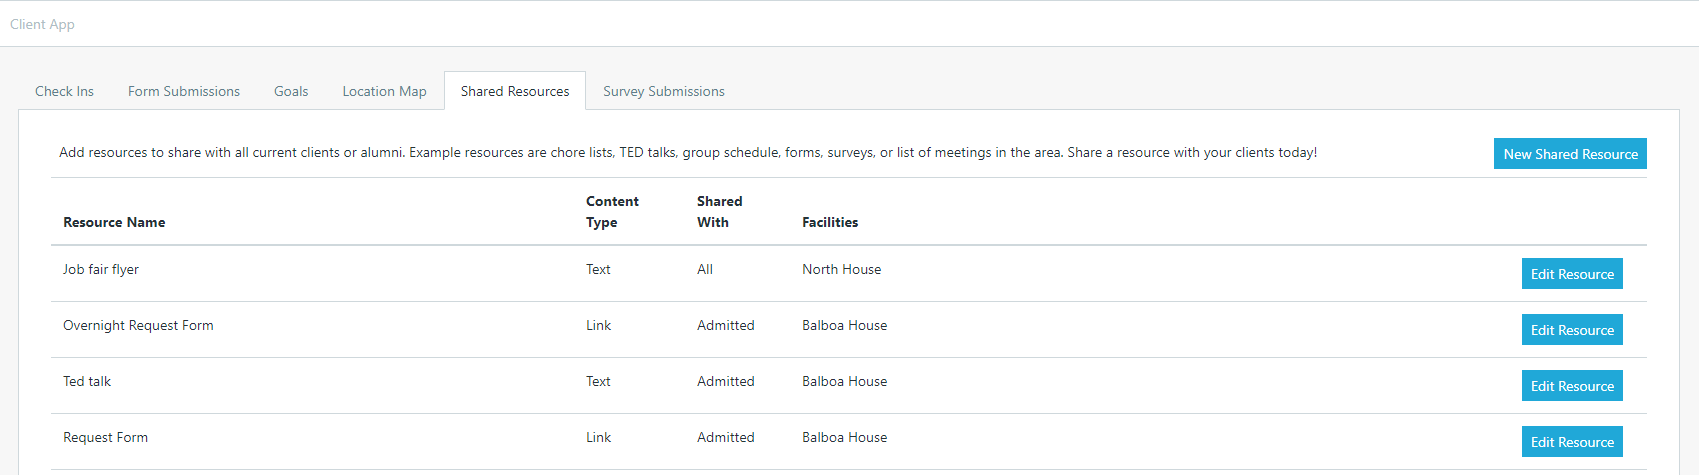Open Link type for Overnight Request Form

[x=598, y=325]
